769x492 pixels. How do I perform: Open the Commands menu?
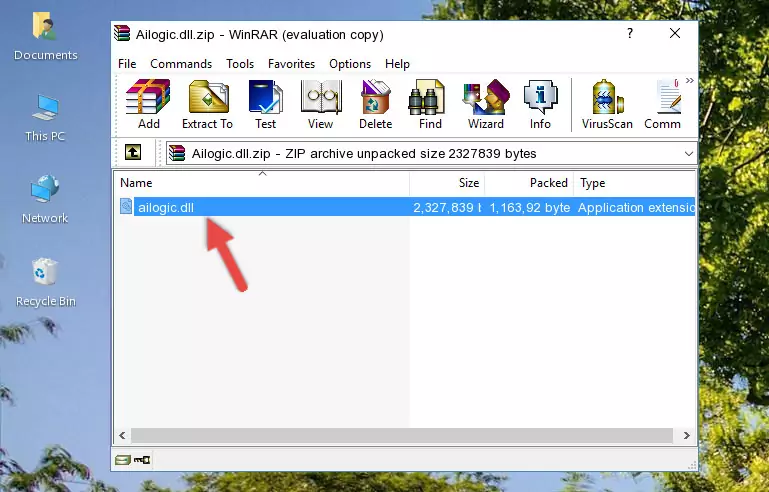[x=181, y=64]
